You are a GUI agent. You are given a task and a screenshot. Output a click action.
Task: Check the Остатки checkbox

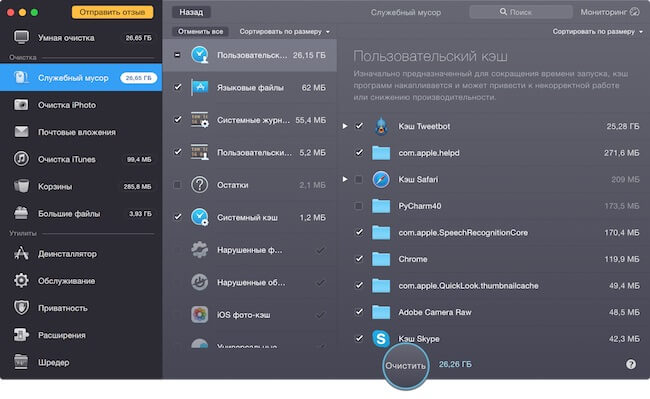[x=177, y=184]
